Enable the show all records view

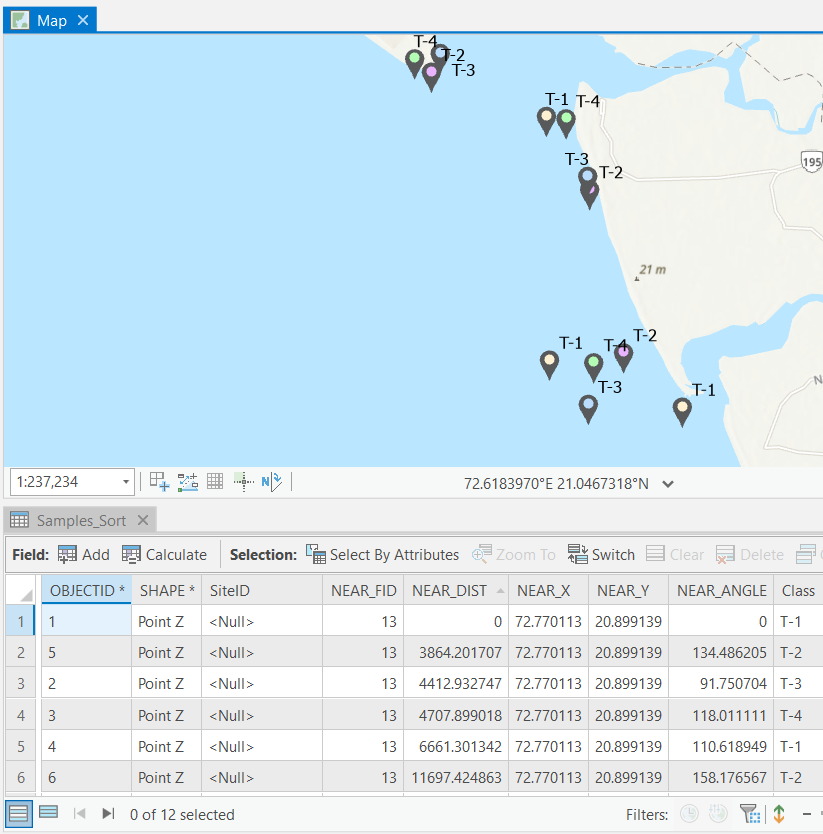[x=18, y=813]
